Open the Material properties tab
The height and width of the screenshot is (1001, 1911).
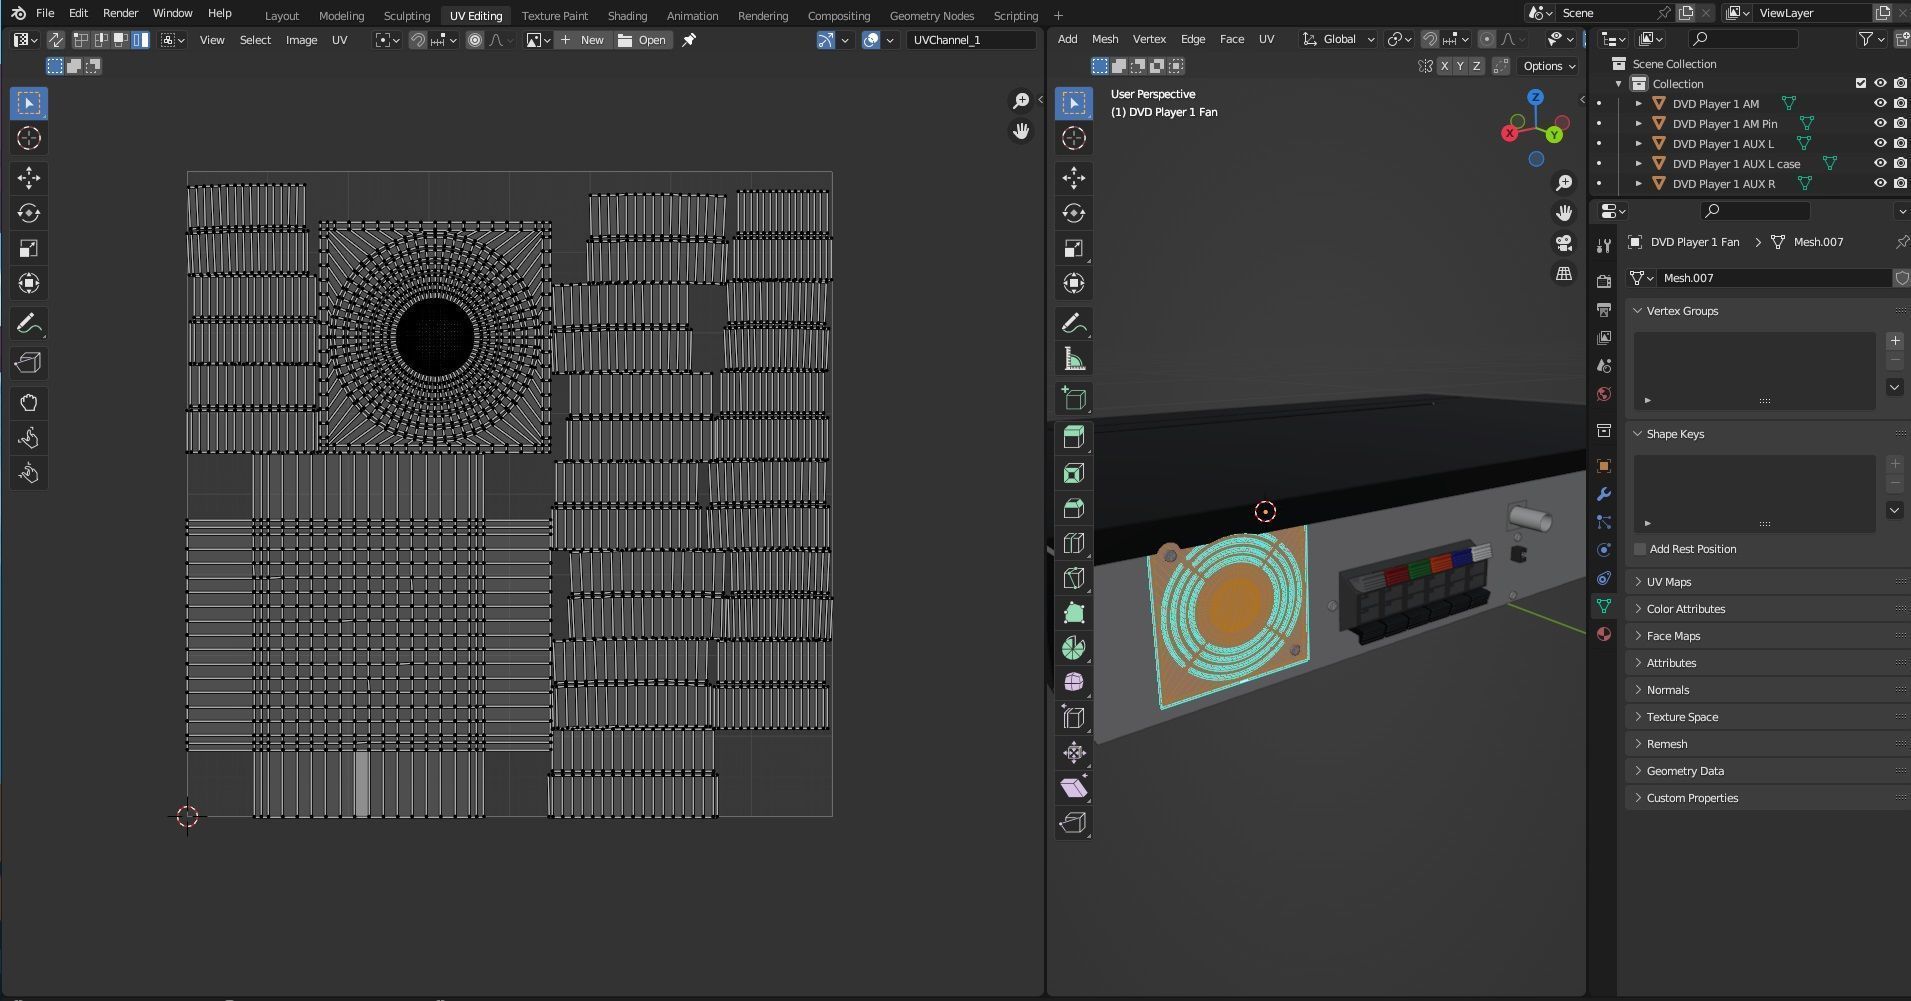click(x=1604, y=634)
